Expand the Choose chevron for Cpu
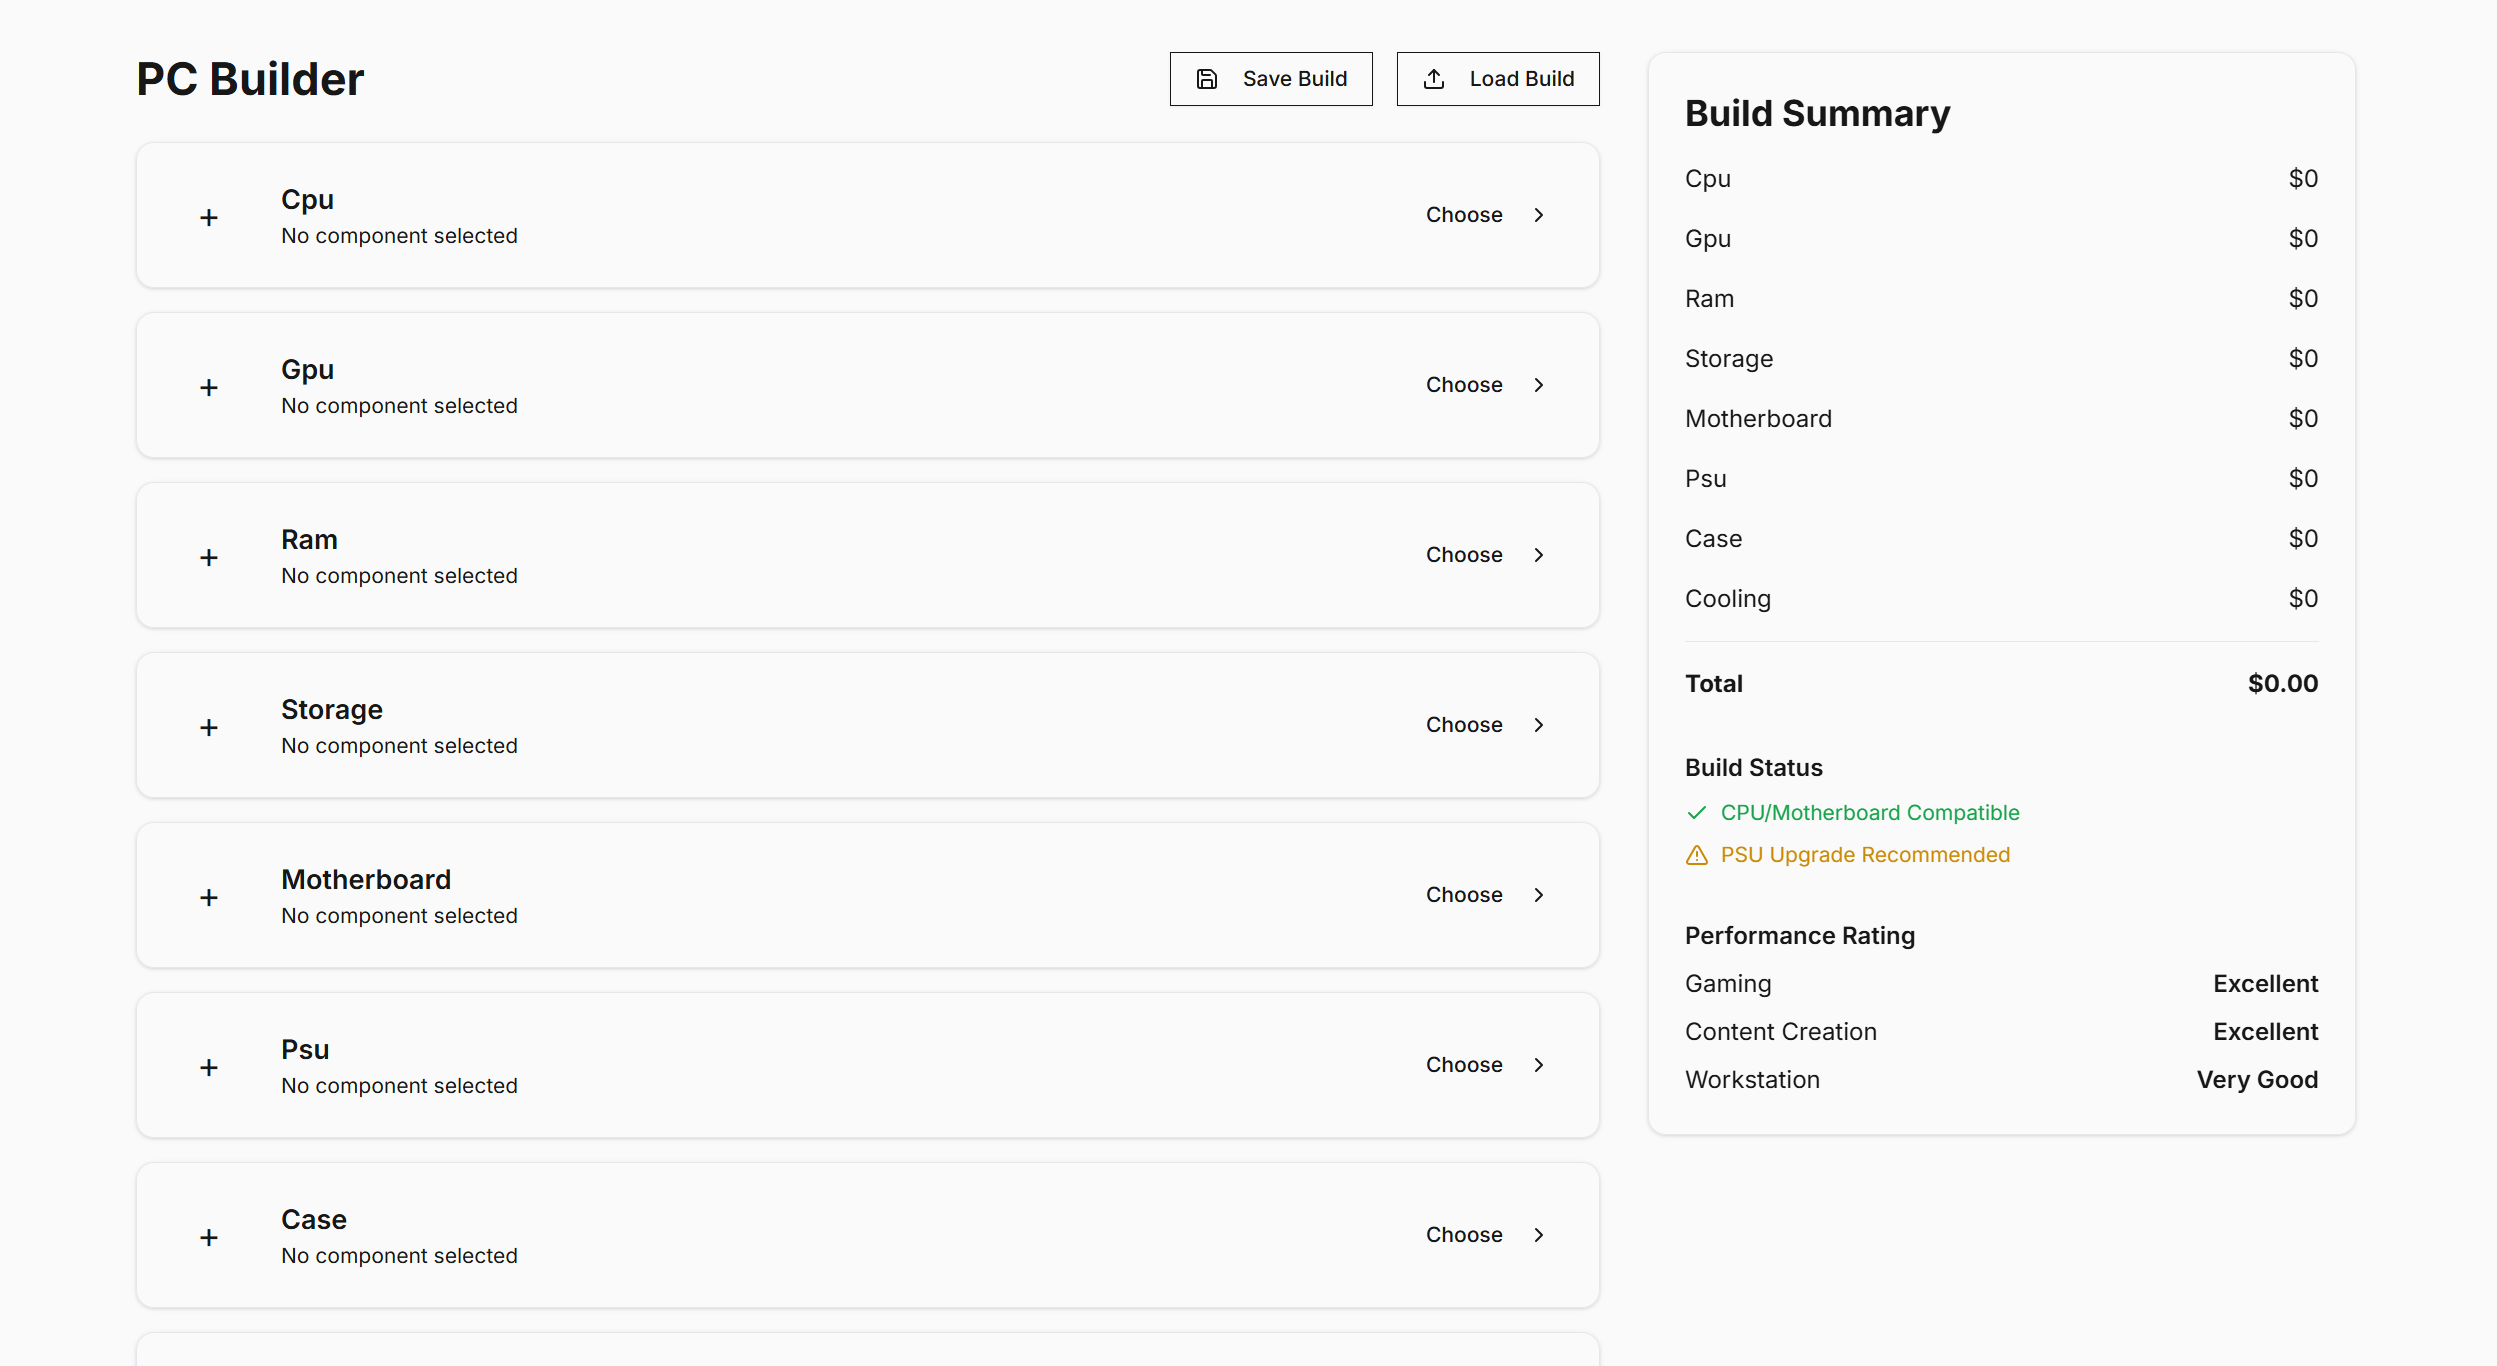 1538,214
